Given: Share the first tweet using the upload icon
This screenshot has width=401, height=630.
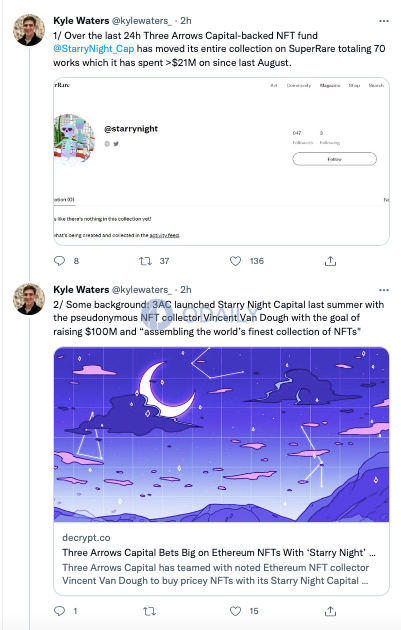Looking at the screenshot, I should point(330,261).
